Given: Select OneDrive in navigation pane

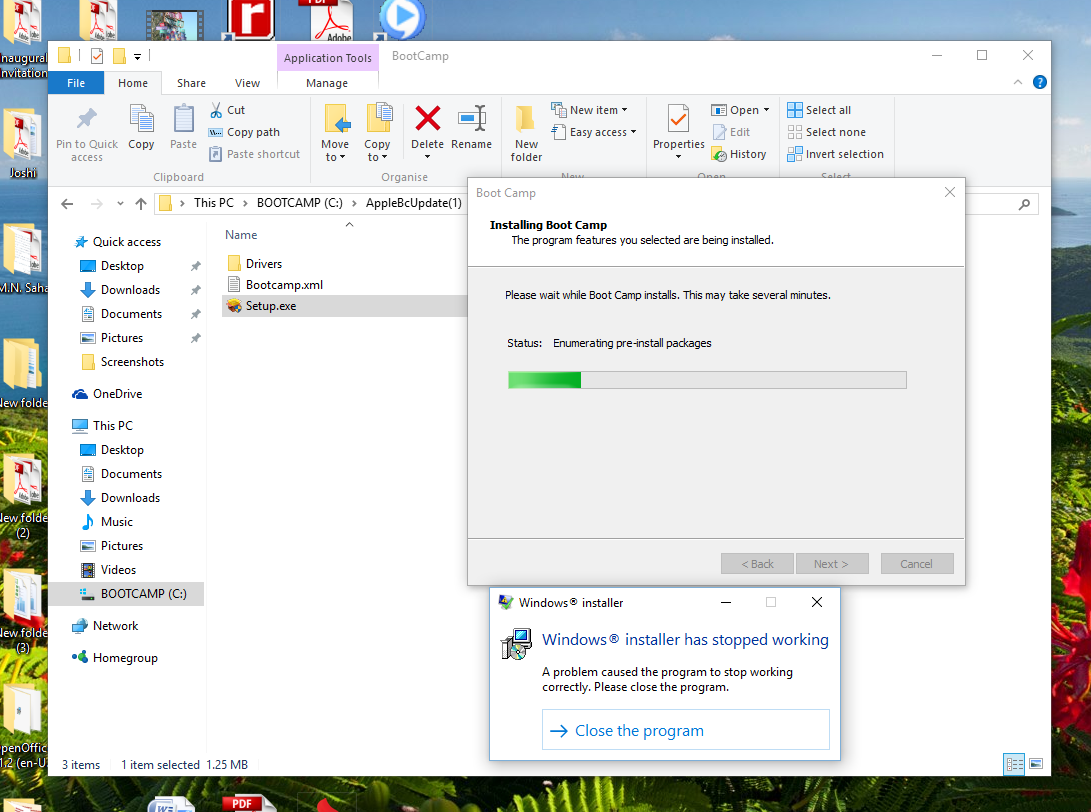Looking at the screenshot, I should click(x=117, y=394).
